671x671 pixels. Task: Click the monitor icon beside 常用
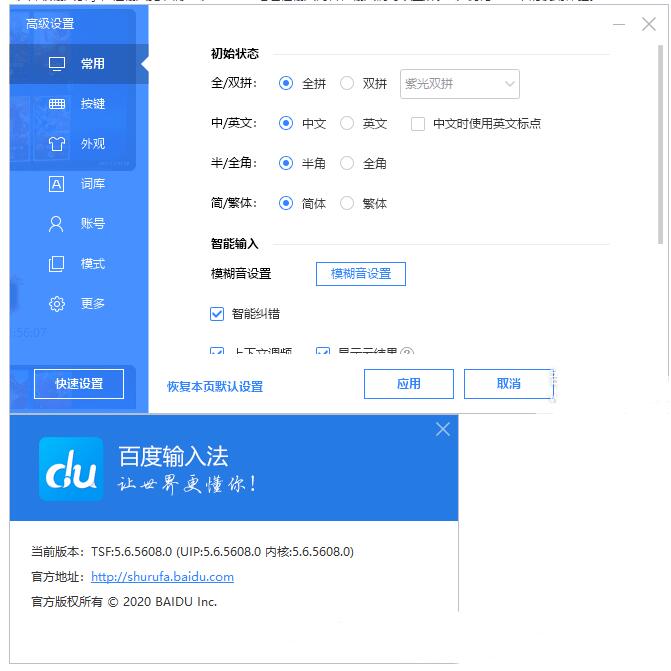56,64
